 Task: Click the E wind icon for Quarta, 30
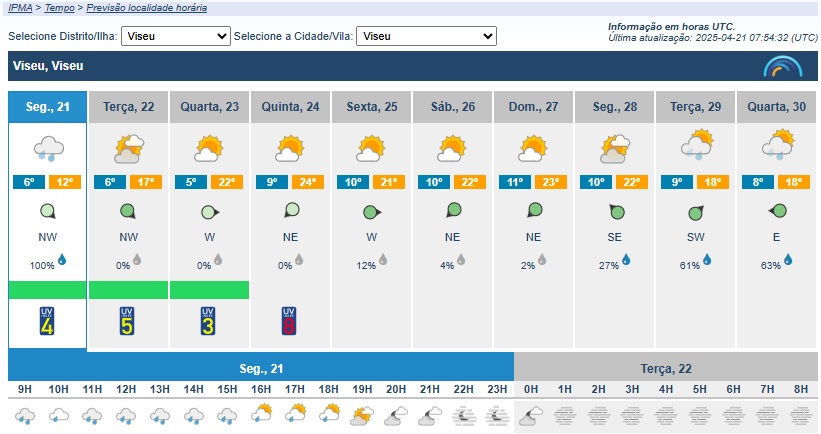pyautogui.click(x=778, y=211)
